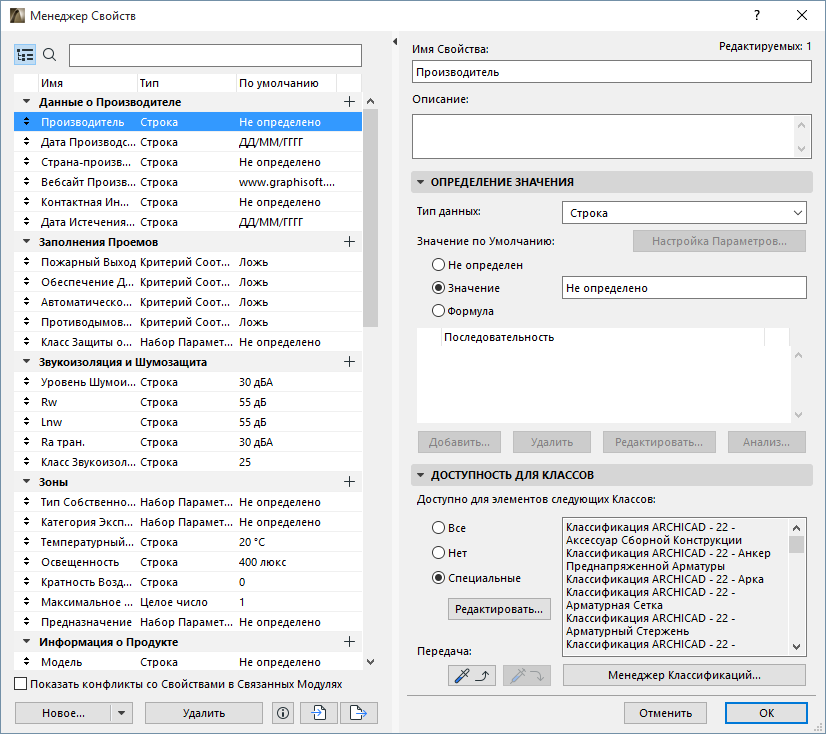Click the pick-up eyedropper transfer icon
The height and width of the screenshot is (734, 826).
pyautogui.click(x=472, y=676)
